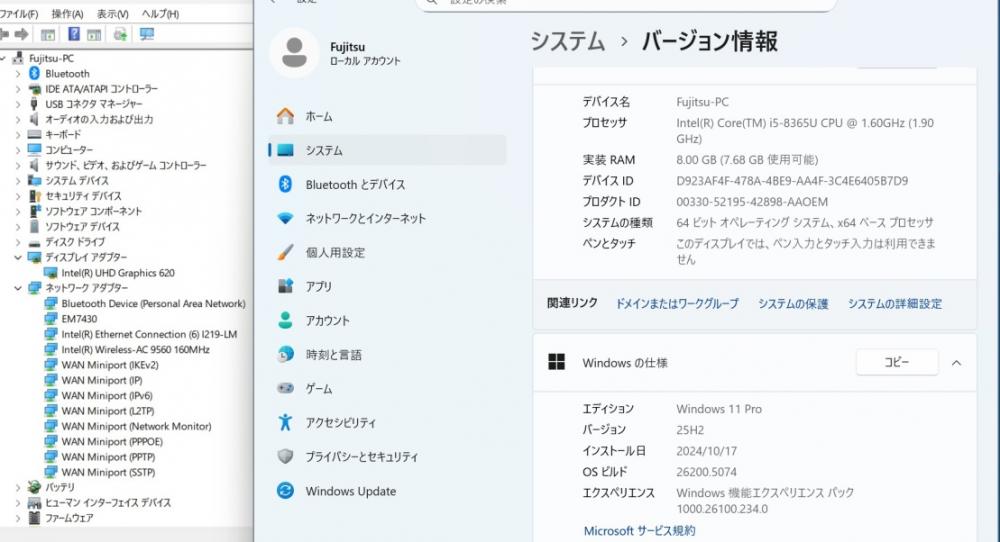Select the EM7430 network adapter
Screen dimensions: 1000x542
click(79, 319)
